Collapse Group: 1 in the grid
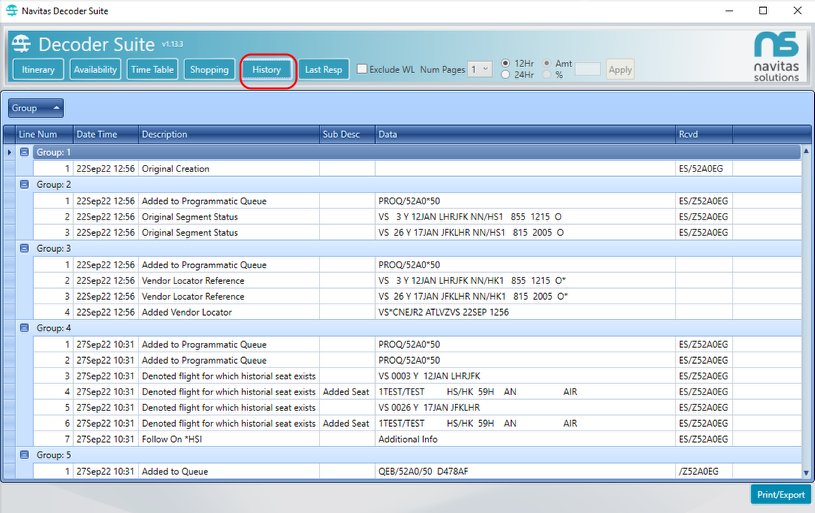This screenshot has height=513, width=815. (x=24, y=152)
